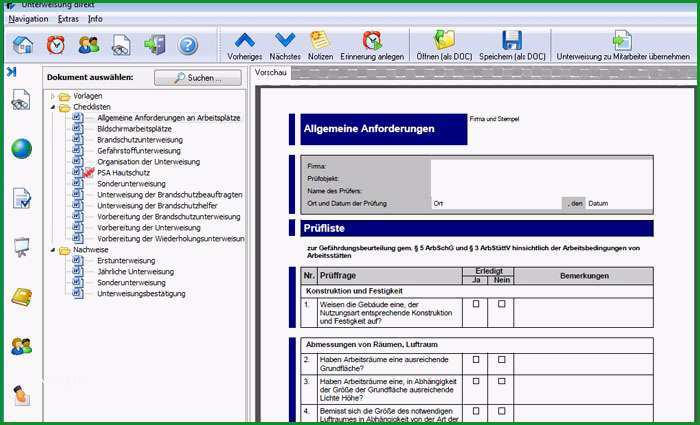
Task: Open the Info menu
Action: coord(95,19)
